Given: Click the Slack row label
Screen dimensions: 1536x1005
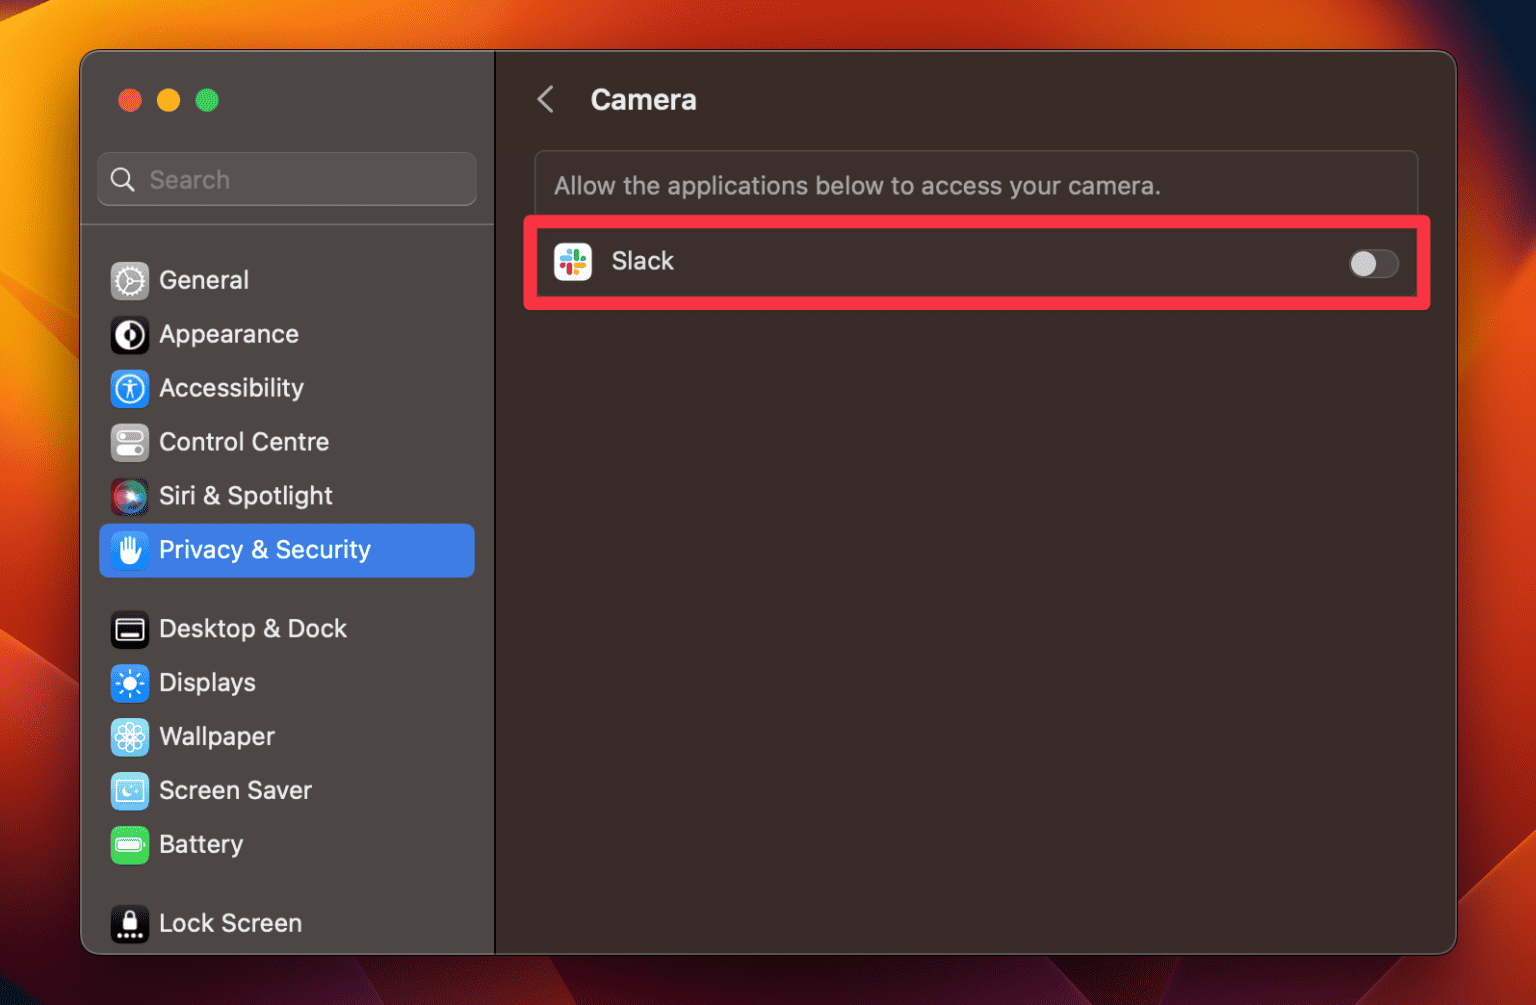Looking at the screenshot, I should (642, 261).
